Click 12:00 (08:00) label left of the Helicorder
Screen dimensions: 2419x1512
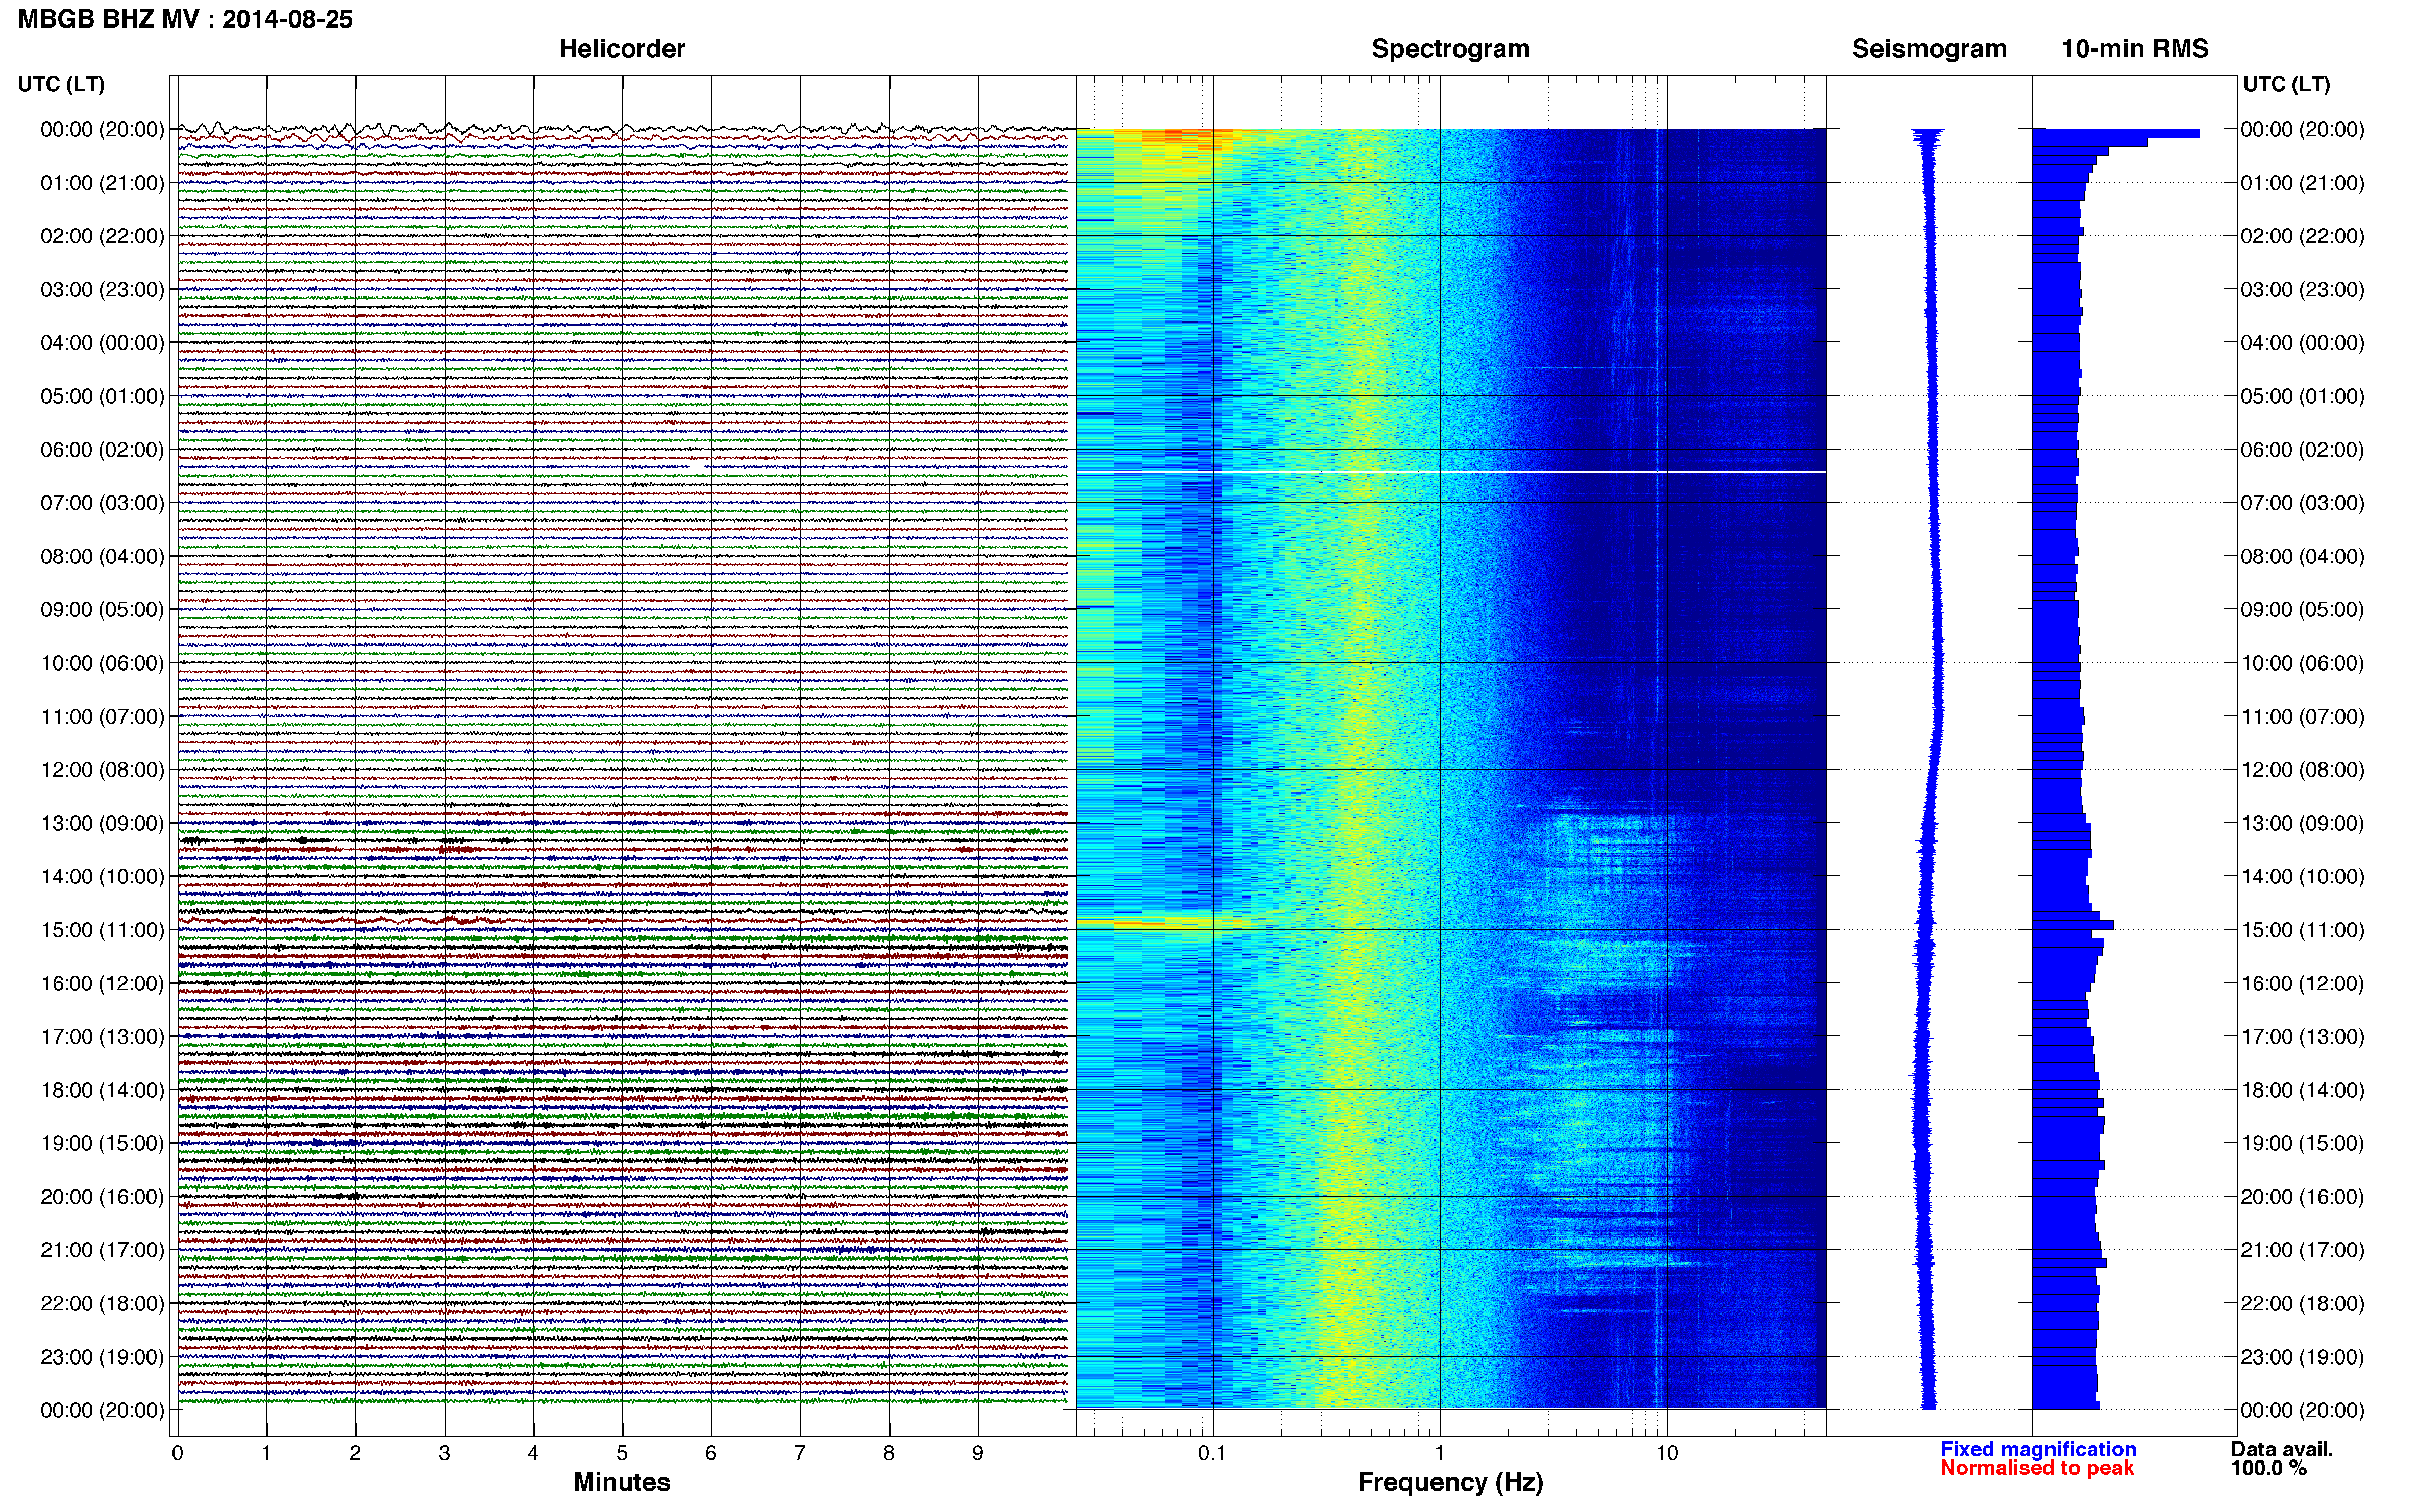[102, 770]
